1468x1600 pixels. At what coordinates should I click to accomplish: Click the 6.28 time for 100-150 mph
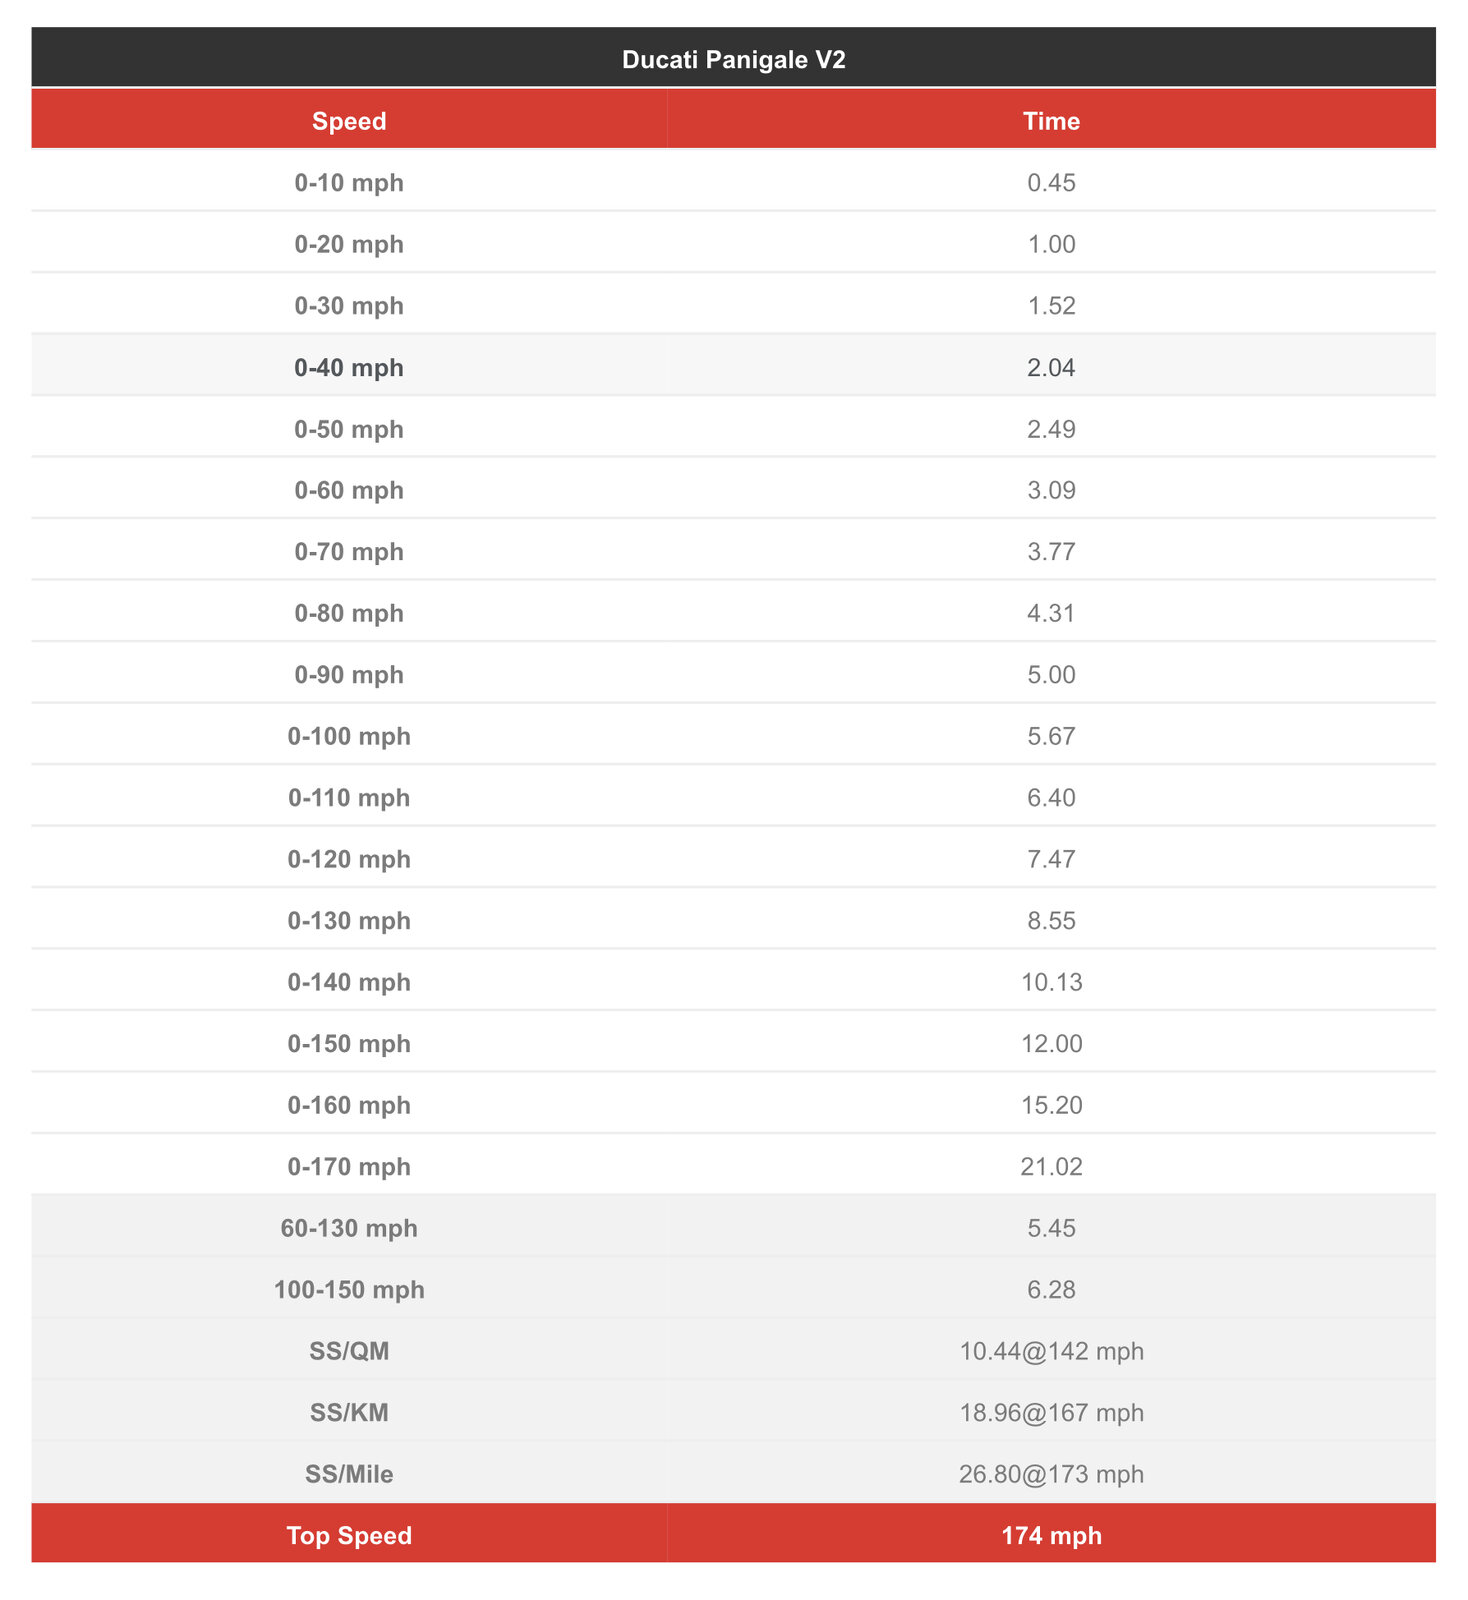[x=1051, y=1289]
